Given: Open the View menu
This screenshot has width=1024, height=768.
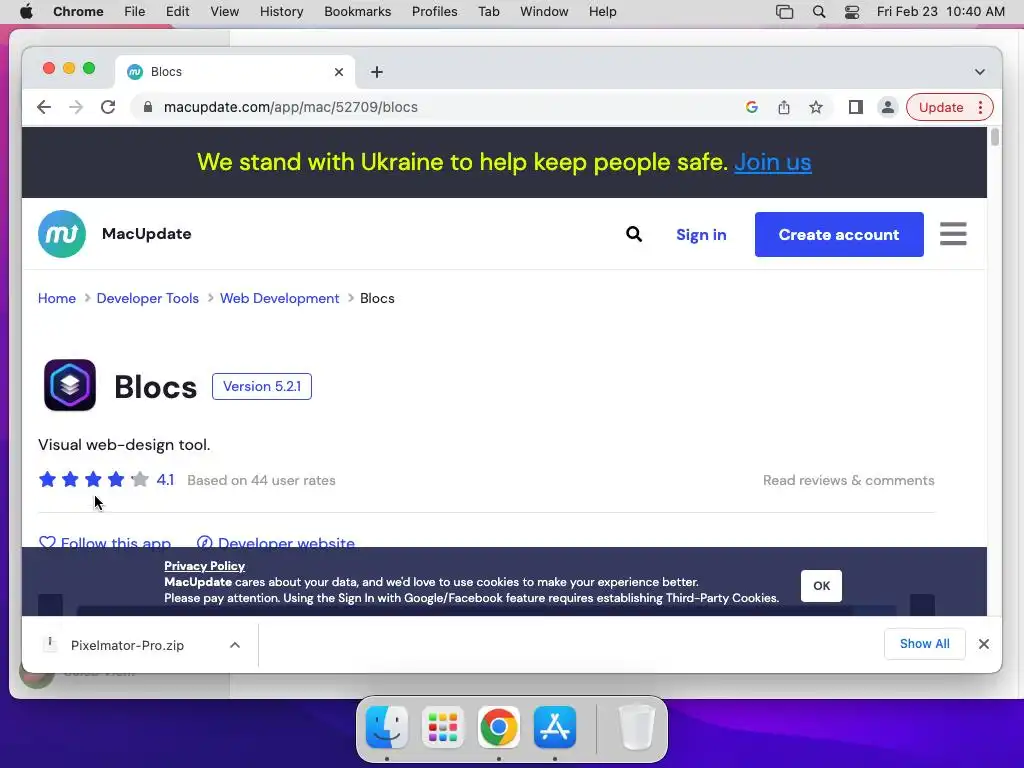Looking at the screenshot, I should tap(225, 12).
